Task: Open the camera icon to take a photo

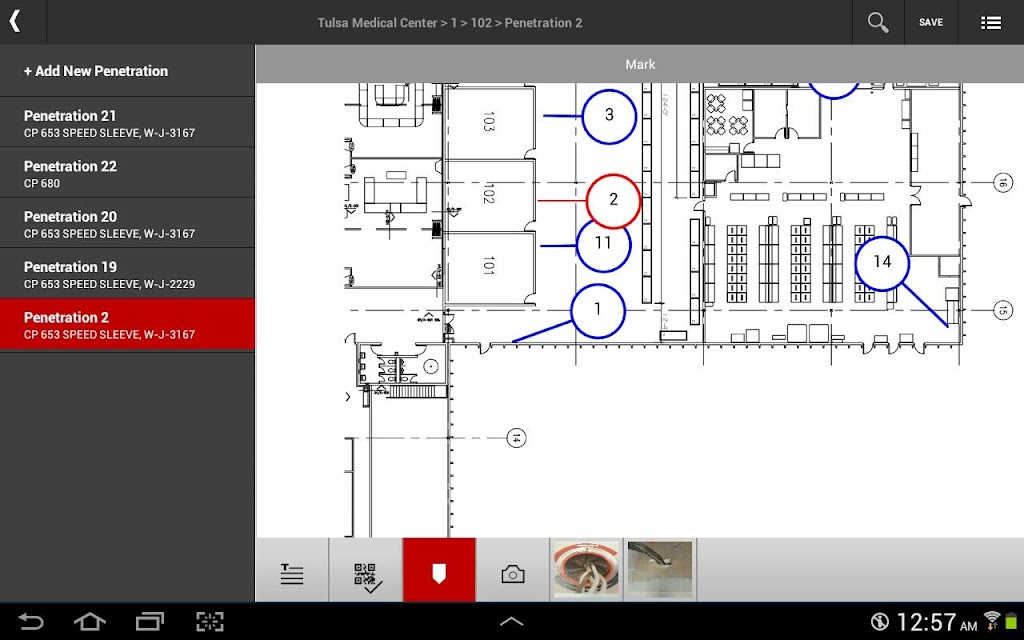Action: 513,573
